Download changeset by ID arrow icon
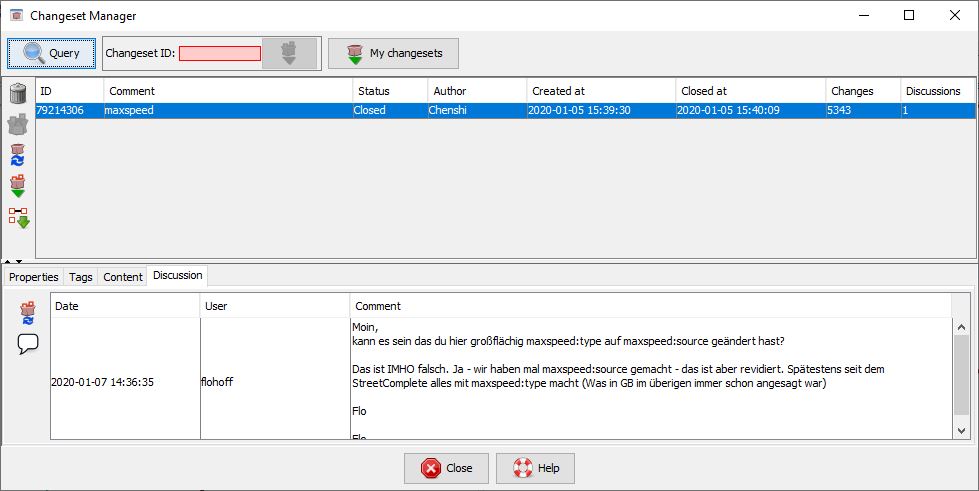This screenshot has width=979, height=491. pyautogui.click(x=289, y=53)
